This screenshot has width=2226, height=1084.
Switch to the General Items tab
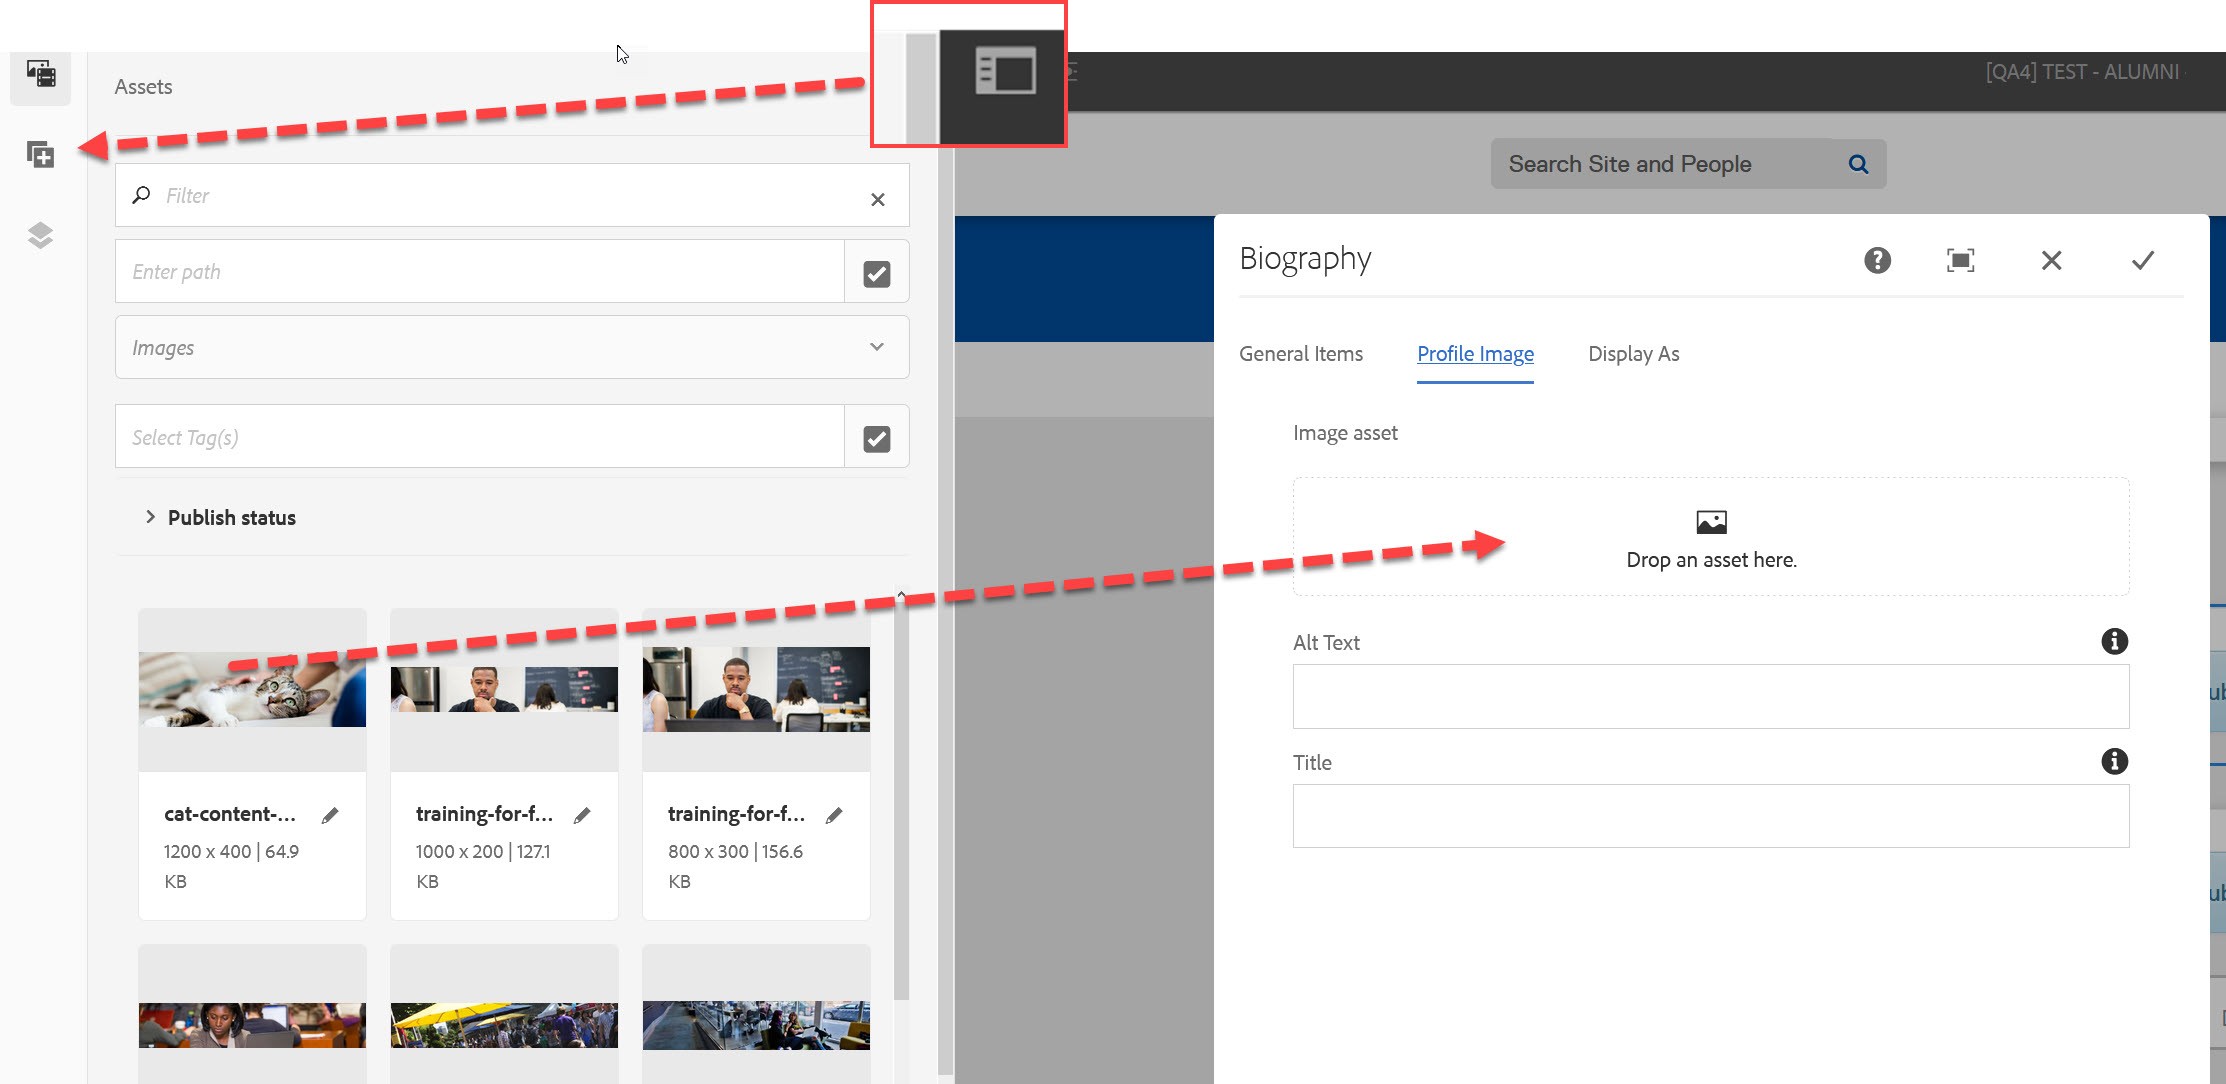click(x=1300, y=354)
